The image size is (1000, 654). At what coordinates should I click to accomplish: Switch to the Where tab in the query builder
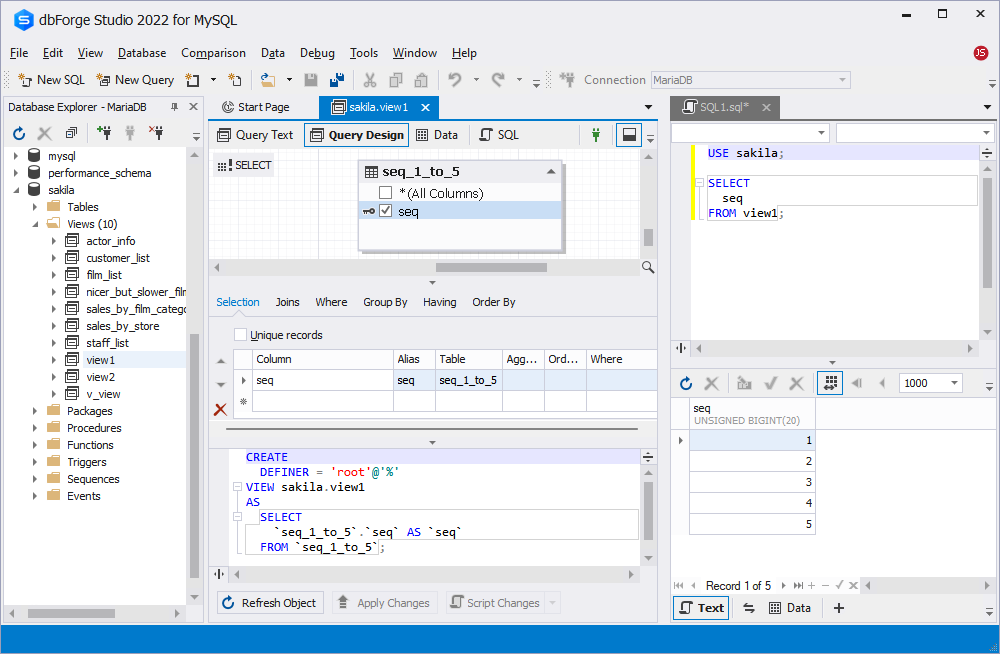[331, 301]
